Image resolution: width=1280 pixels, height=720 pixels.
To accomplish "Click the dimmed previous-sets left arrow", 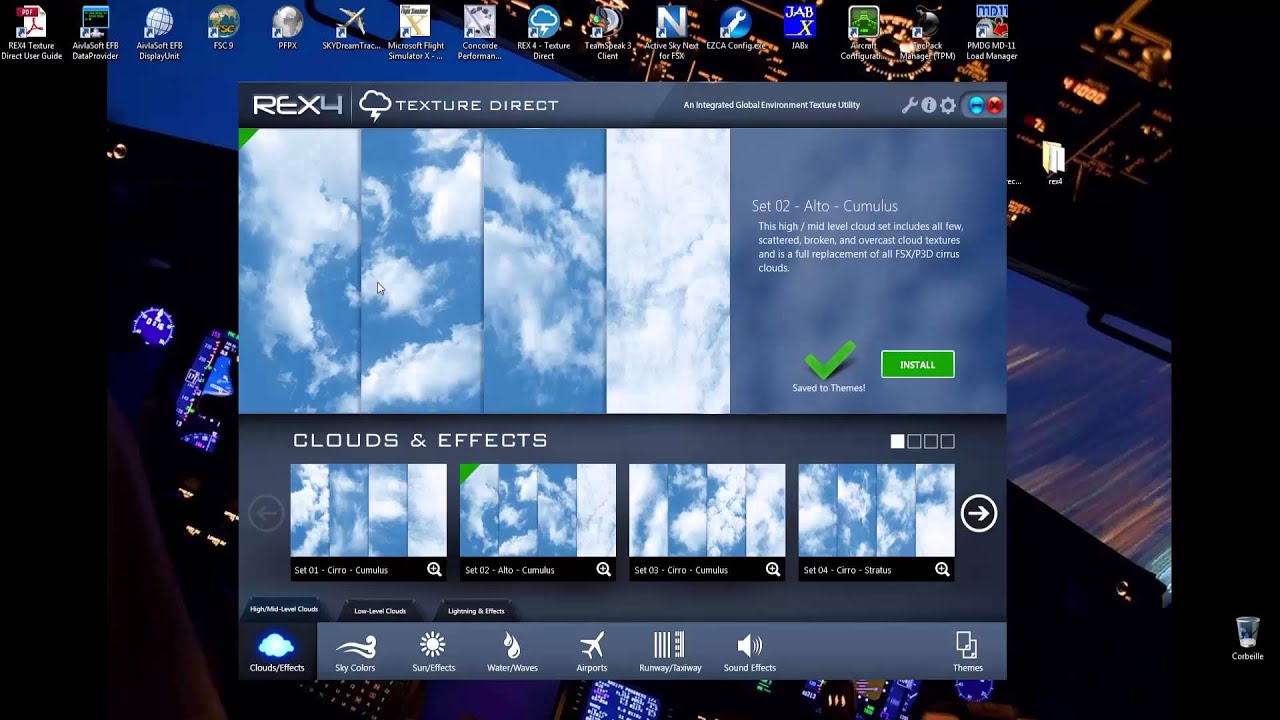I will pyautogui.click(x=266, y=513).
